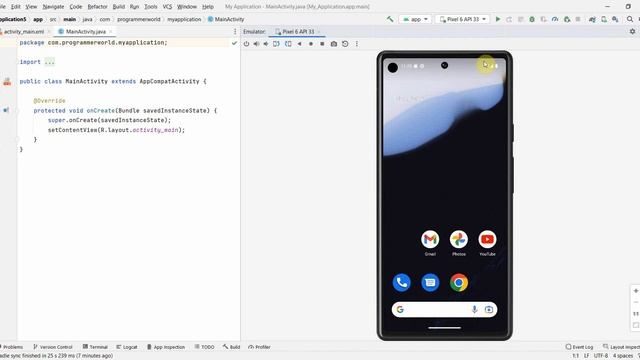
Task: Click the green inspection checkmark in editor
Action: tap(234, 43)
